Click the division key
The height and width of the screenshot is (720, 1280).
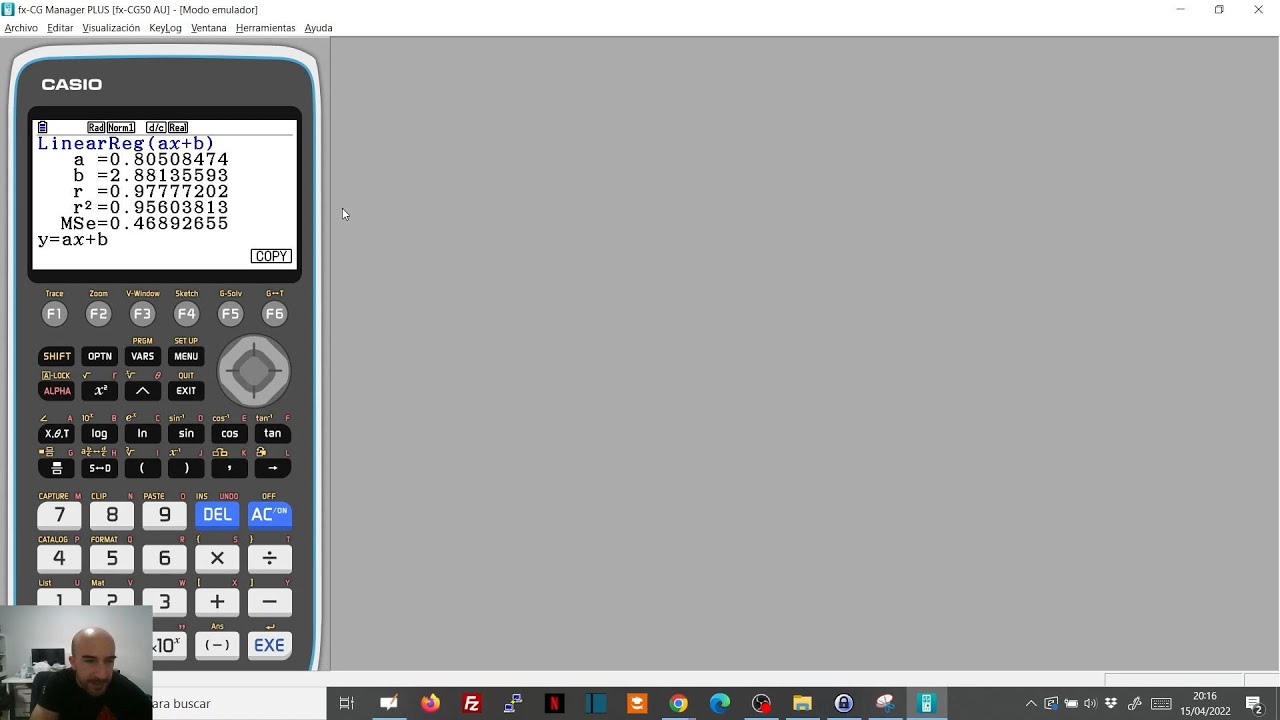coord(269,559)
